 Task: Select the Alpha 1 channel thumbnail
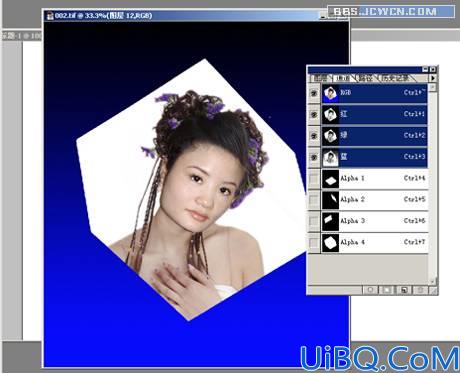[x=330, y=179]
